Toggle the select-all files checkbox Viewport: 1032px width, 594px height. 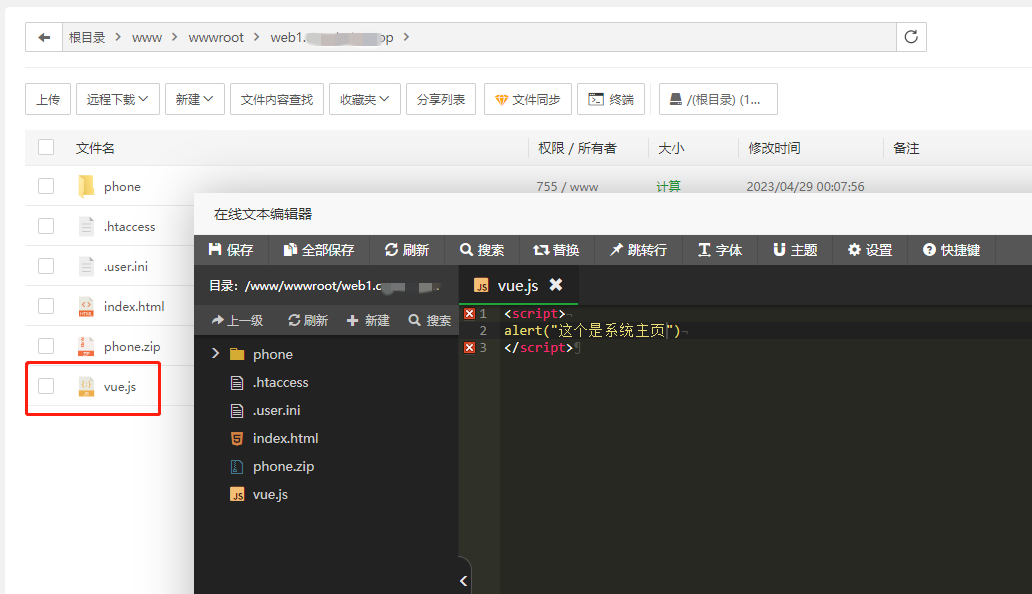coord(46,147)
